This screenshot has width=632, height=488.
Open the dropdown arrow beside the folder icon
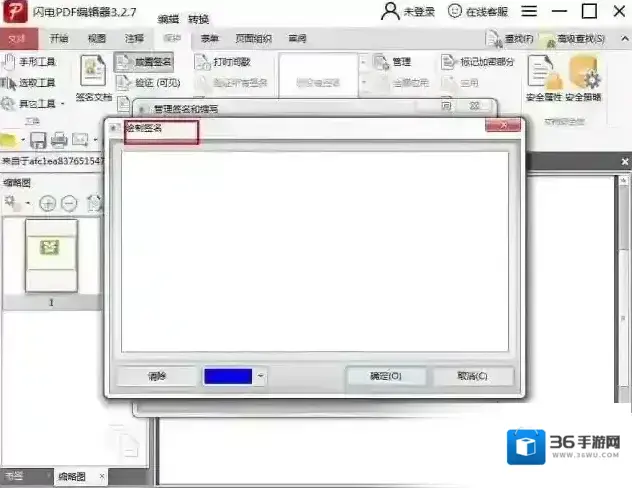[x=23, y=140]
